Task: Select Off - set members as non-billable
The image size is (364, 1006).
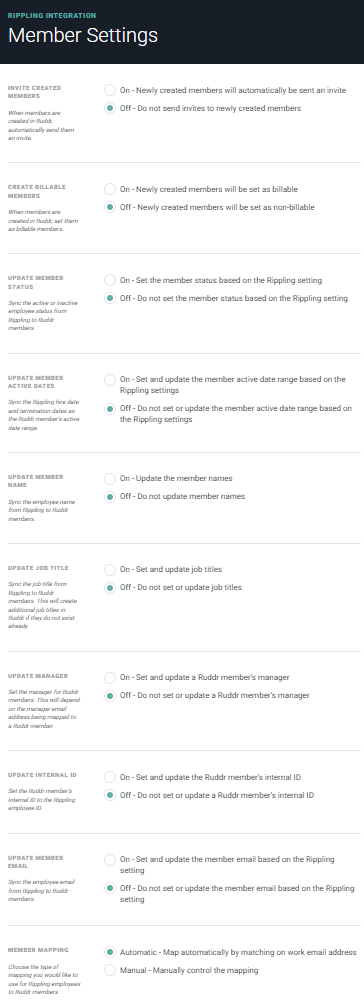Action: 110,207
